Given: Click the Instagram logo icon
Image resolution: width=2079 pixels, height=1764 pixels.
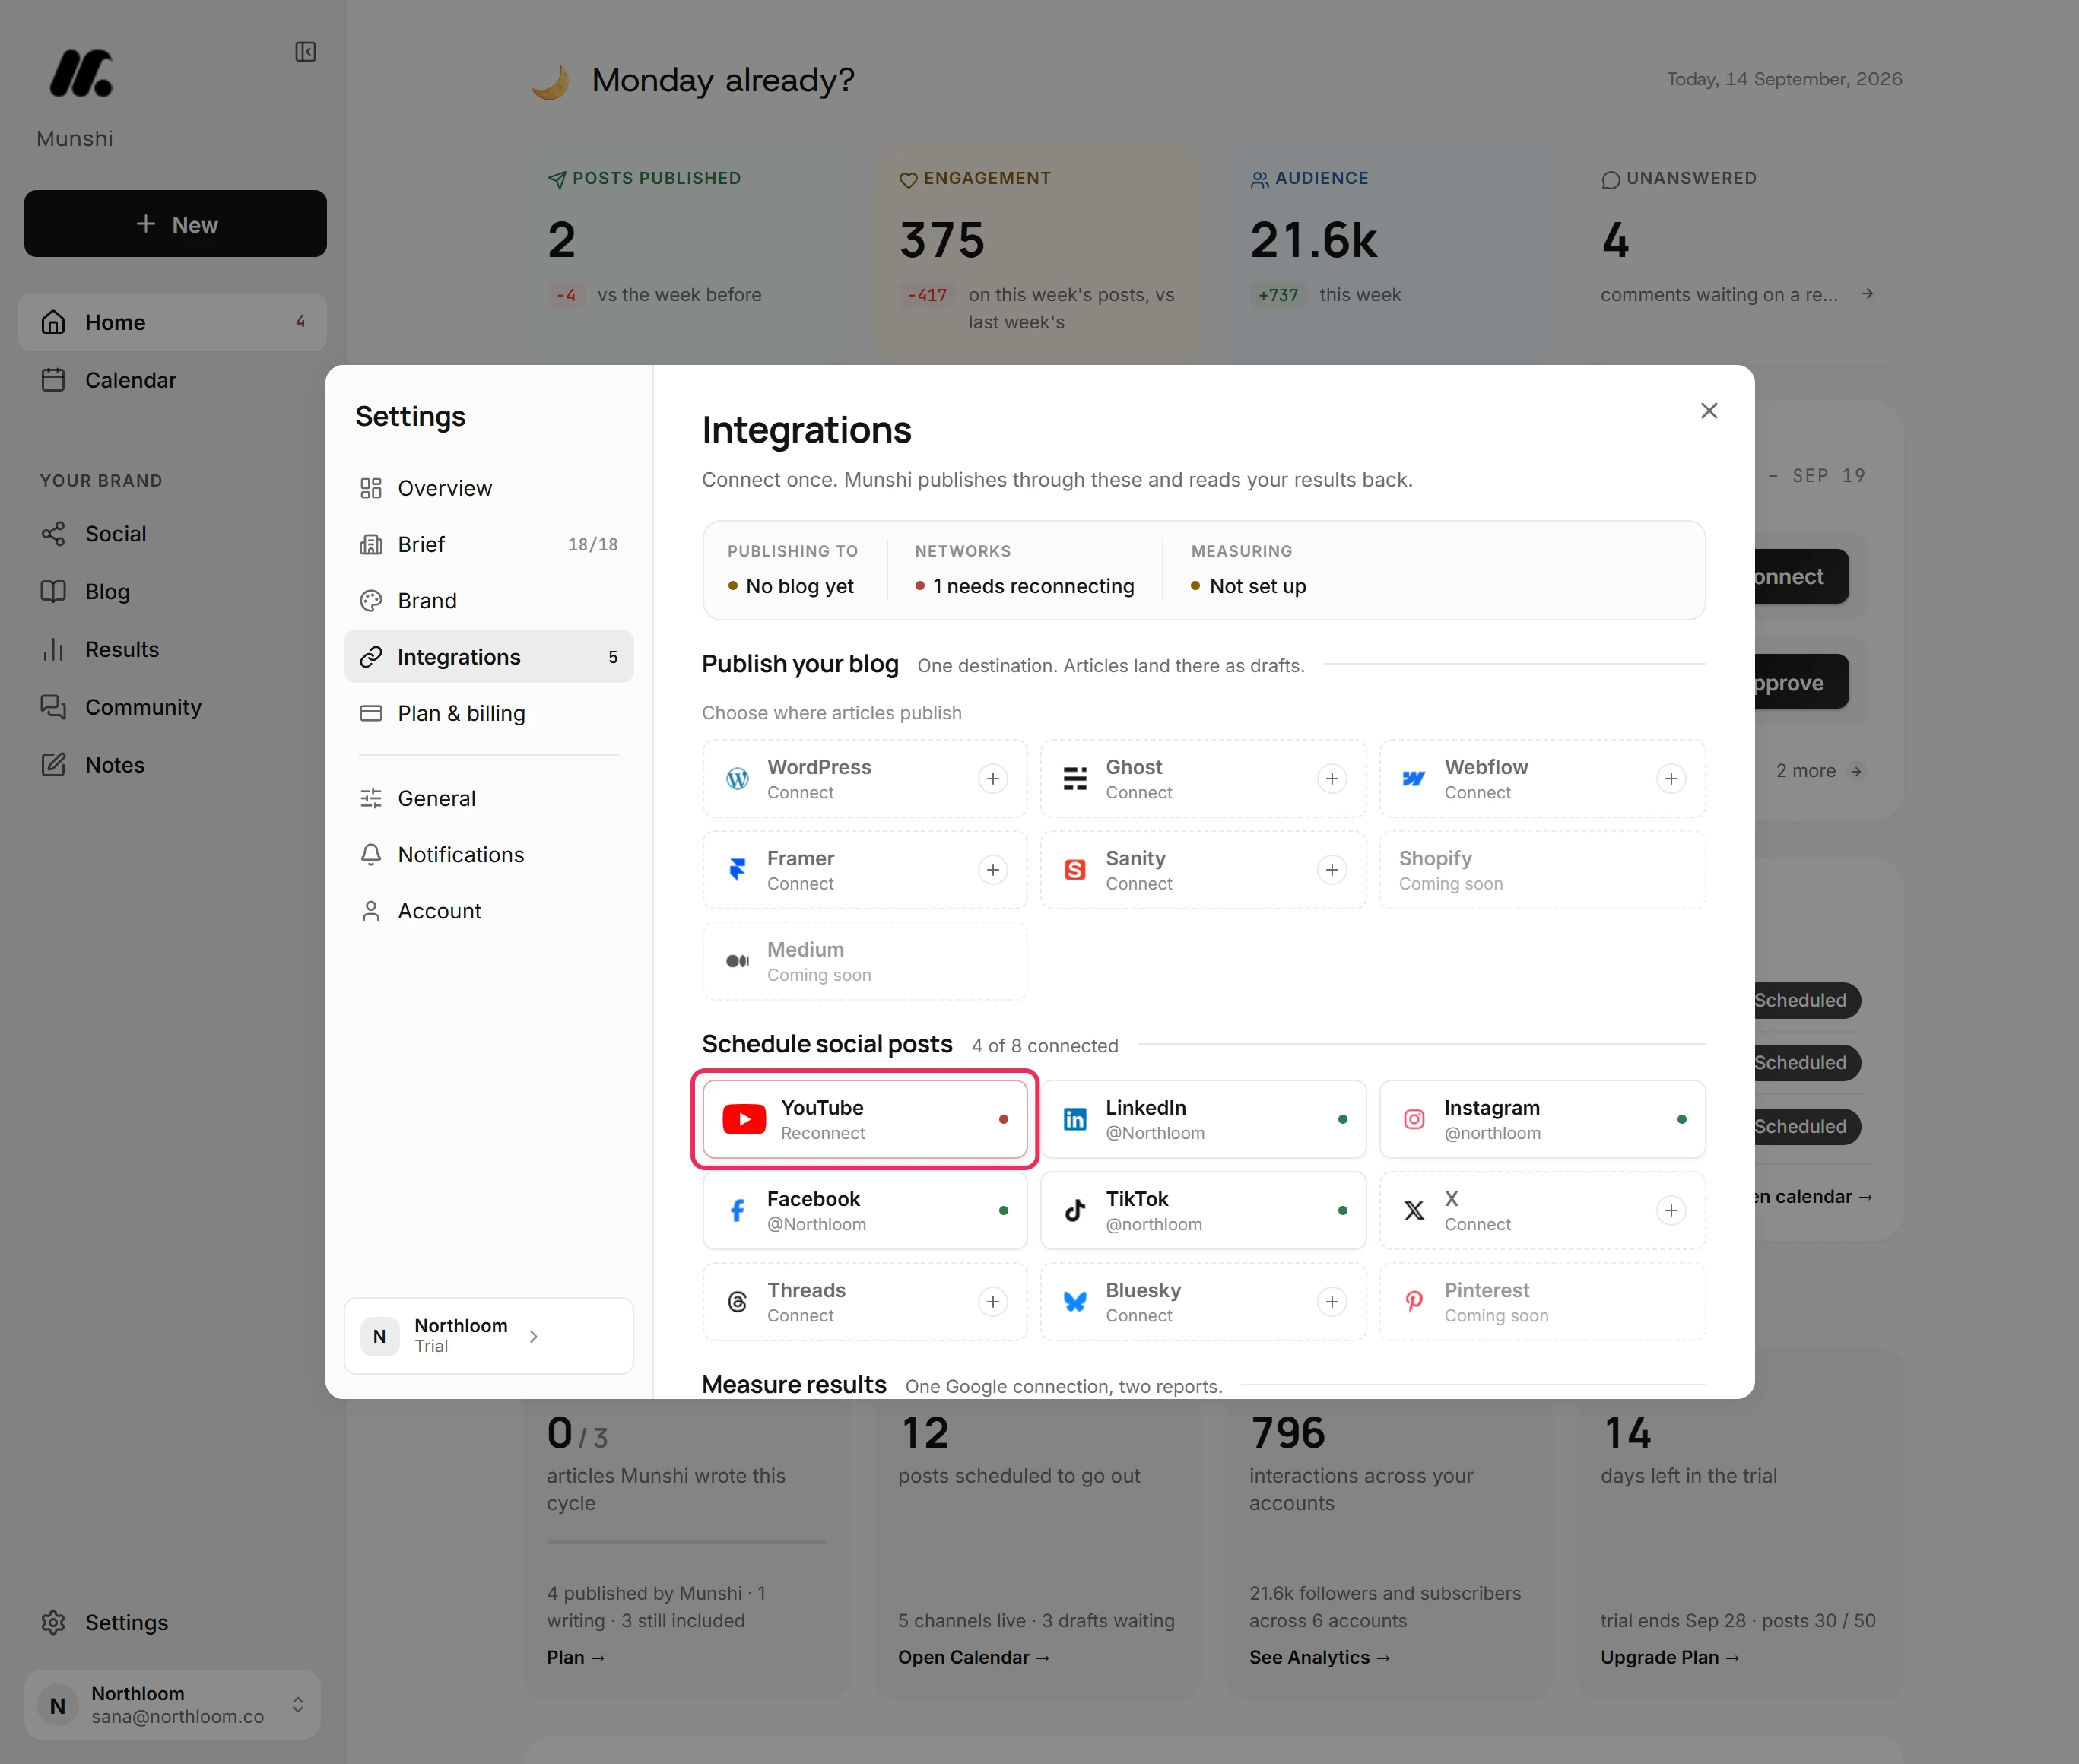Looking at the screenshot, I should (x=1413, y=1119).
